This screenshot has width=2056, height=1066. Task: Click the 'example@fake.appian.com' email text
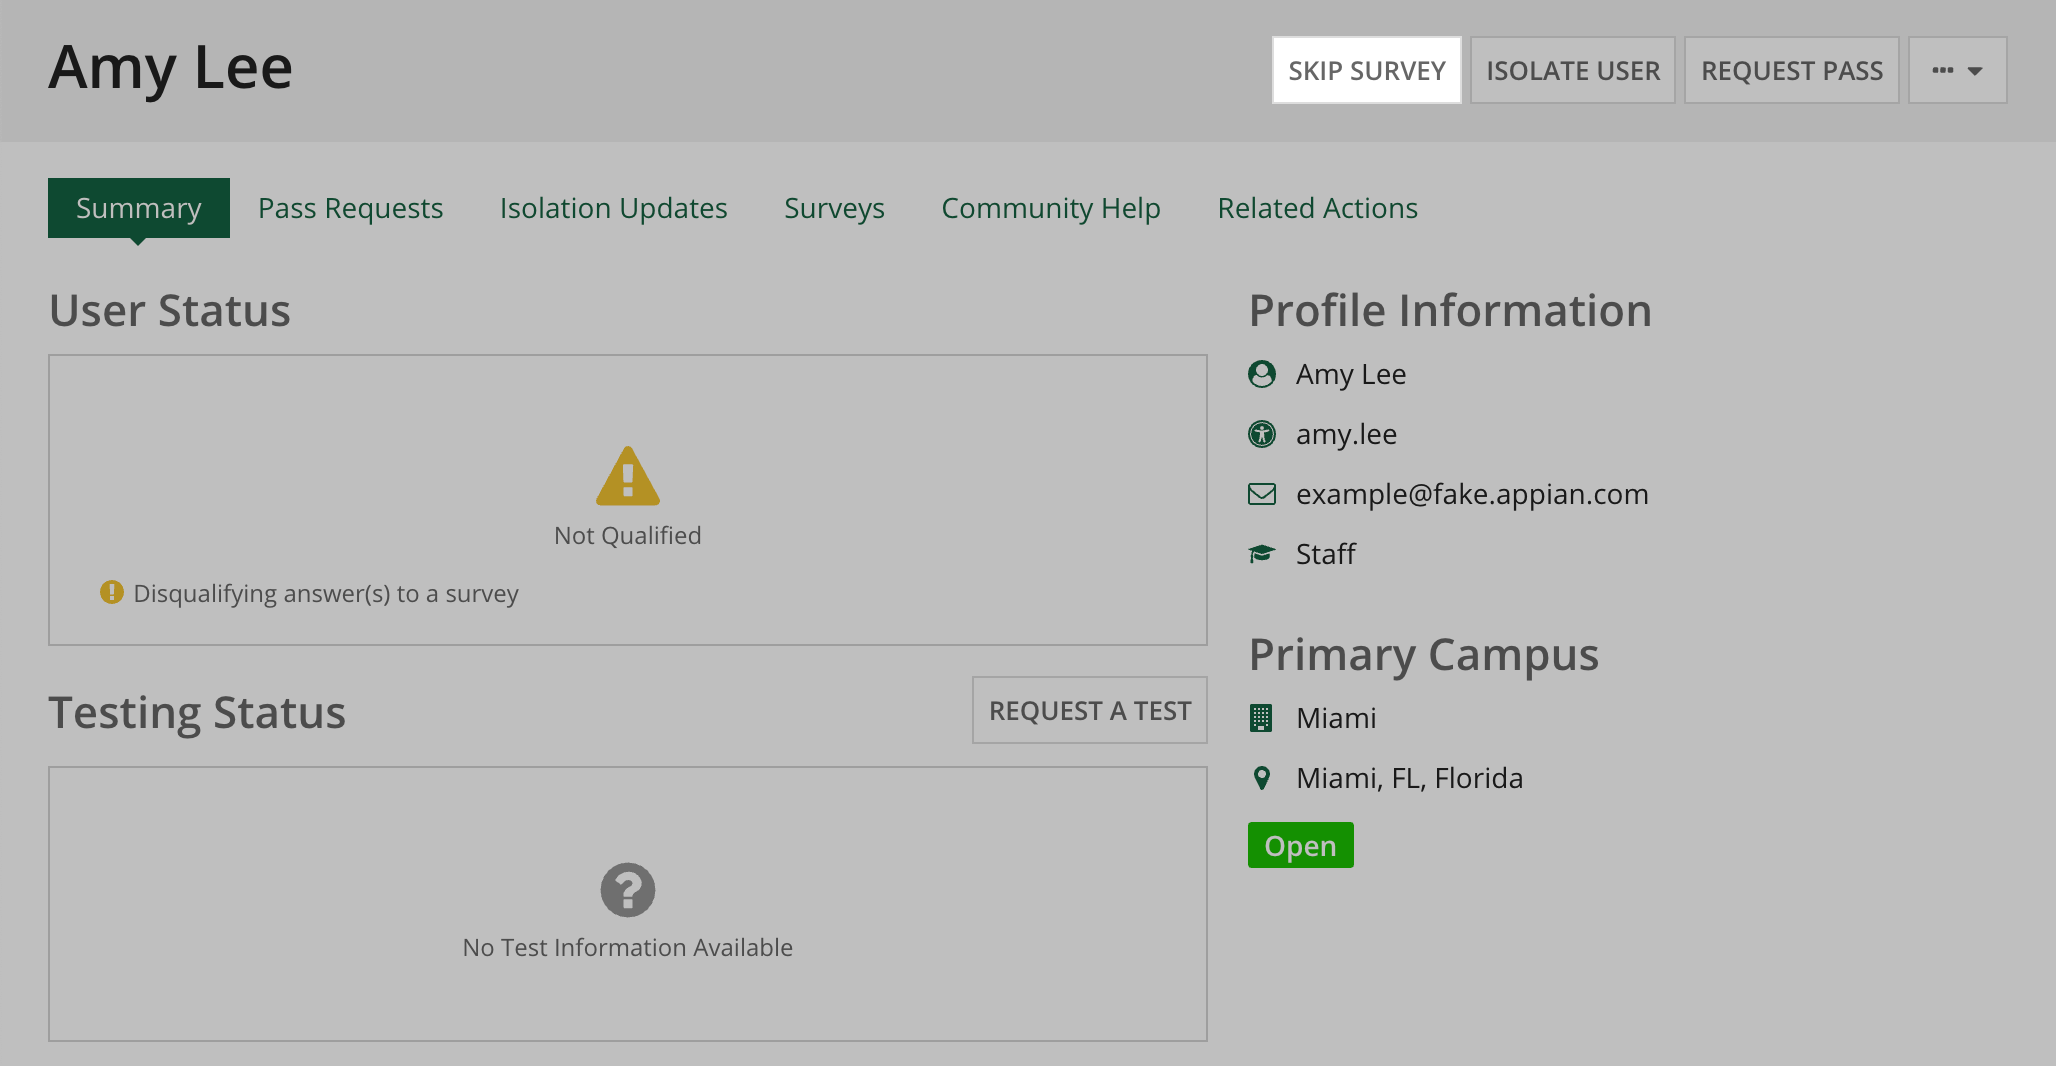coord(1472,494)
